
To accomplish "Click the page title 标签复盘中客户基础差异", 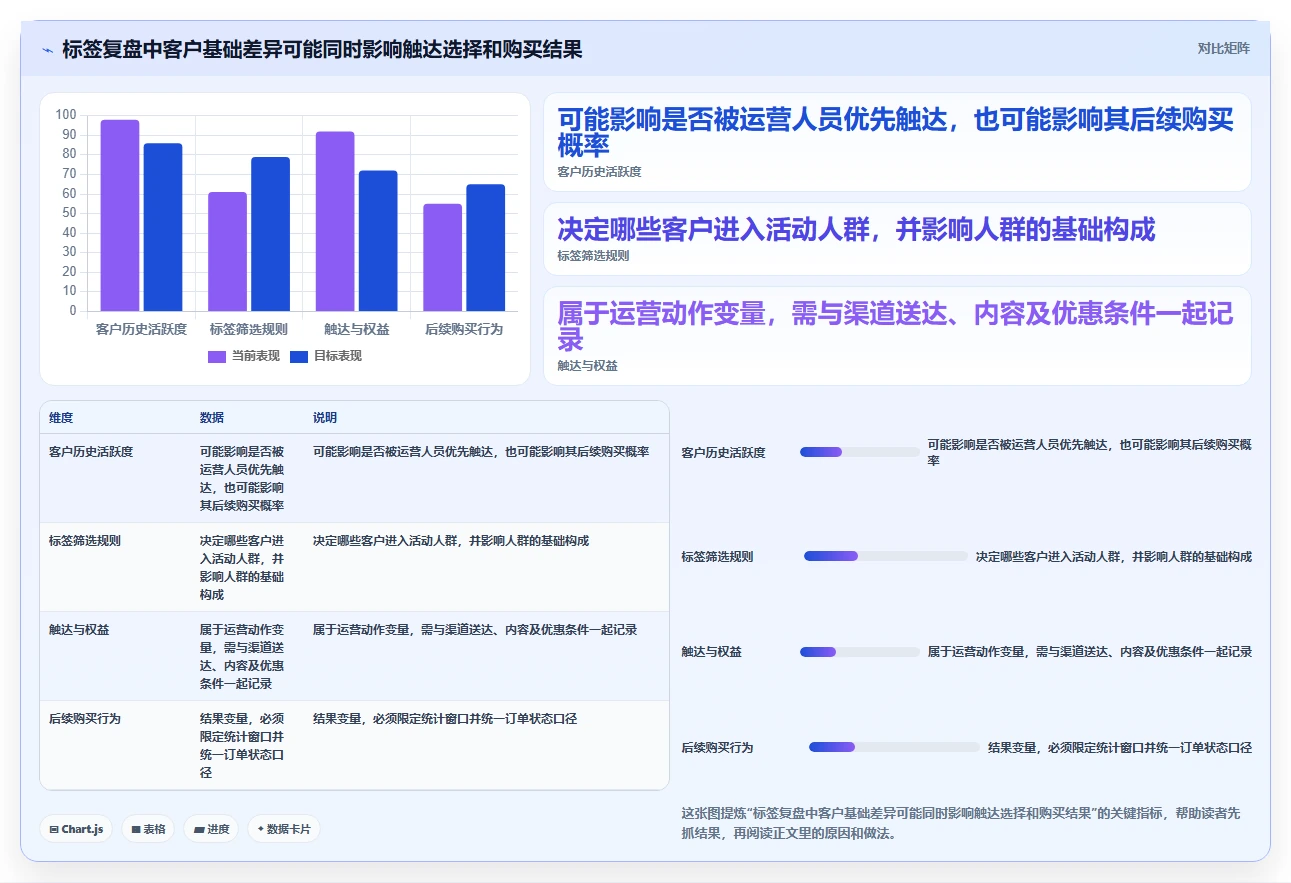I will 322,49.
